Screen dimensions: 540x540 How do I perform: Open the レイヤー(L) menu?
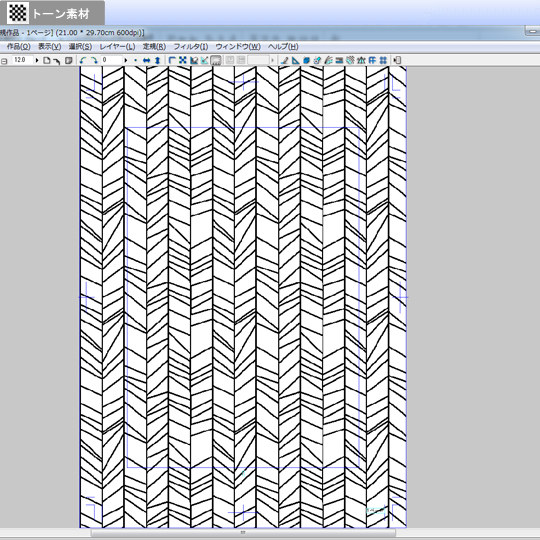tap(117, 46)
